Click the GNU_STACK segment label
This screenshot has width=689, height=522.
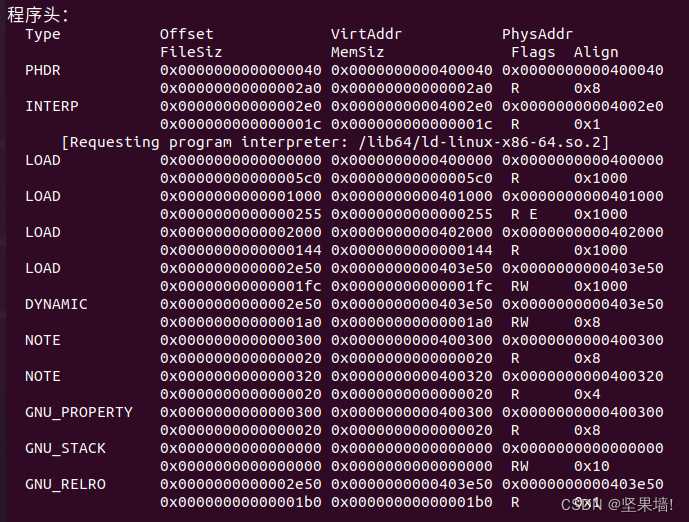(65, 449)
